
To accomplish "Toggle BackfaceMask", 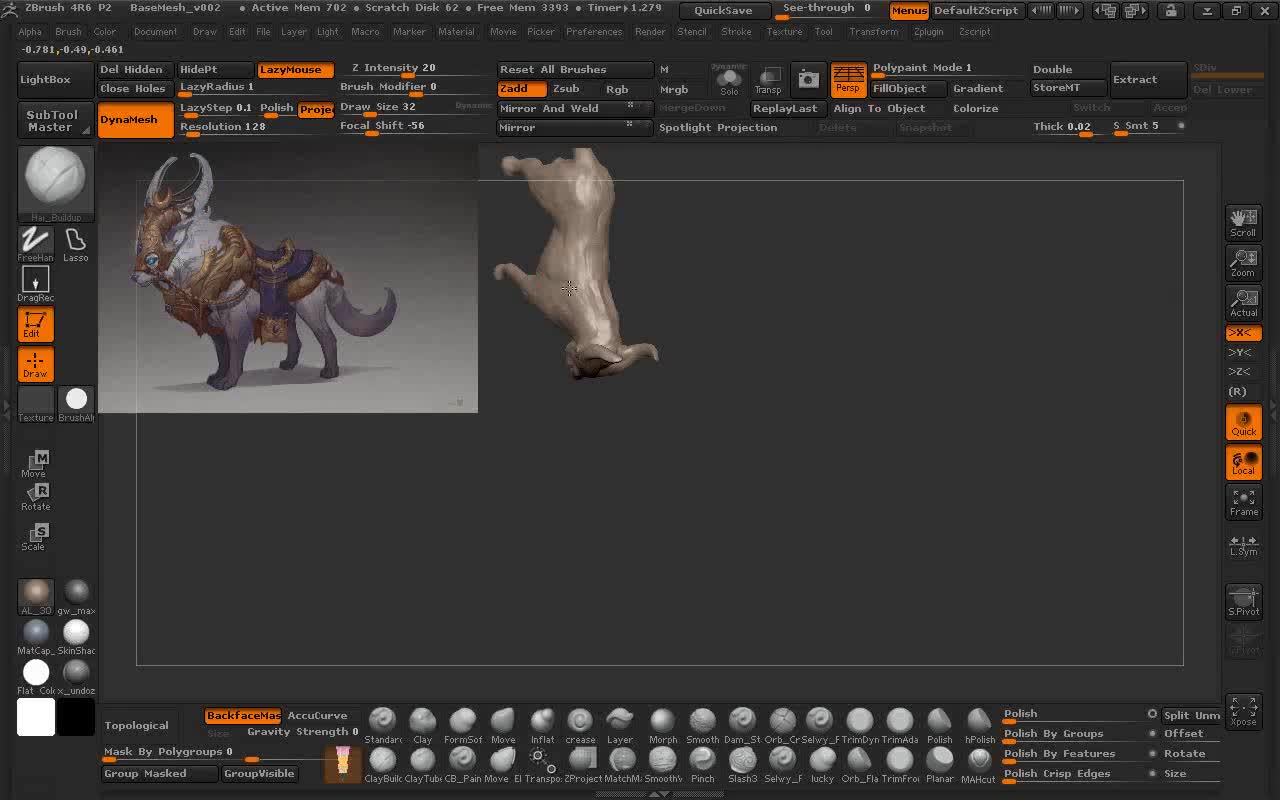I will (x=243, y=716).
